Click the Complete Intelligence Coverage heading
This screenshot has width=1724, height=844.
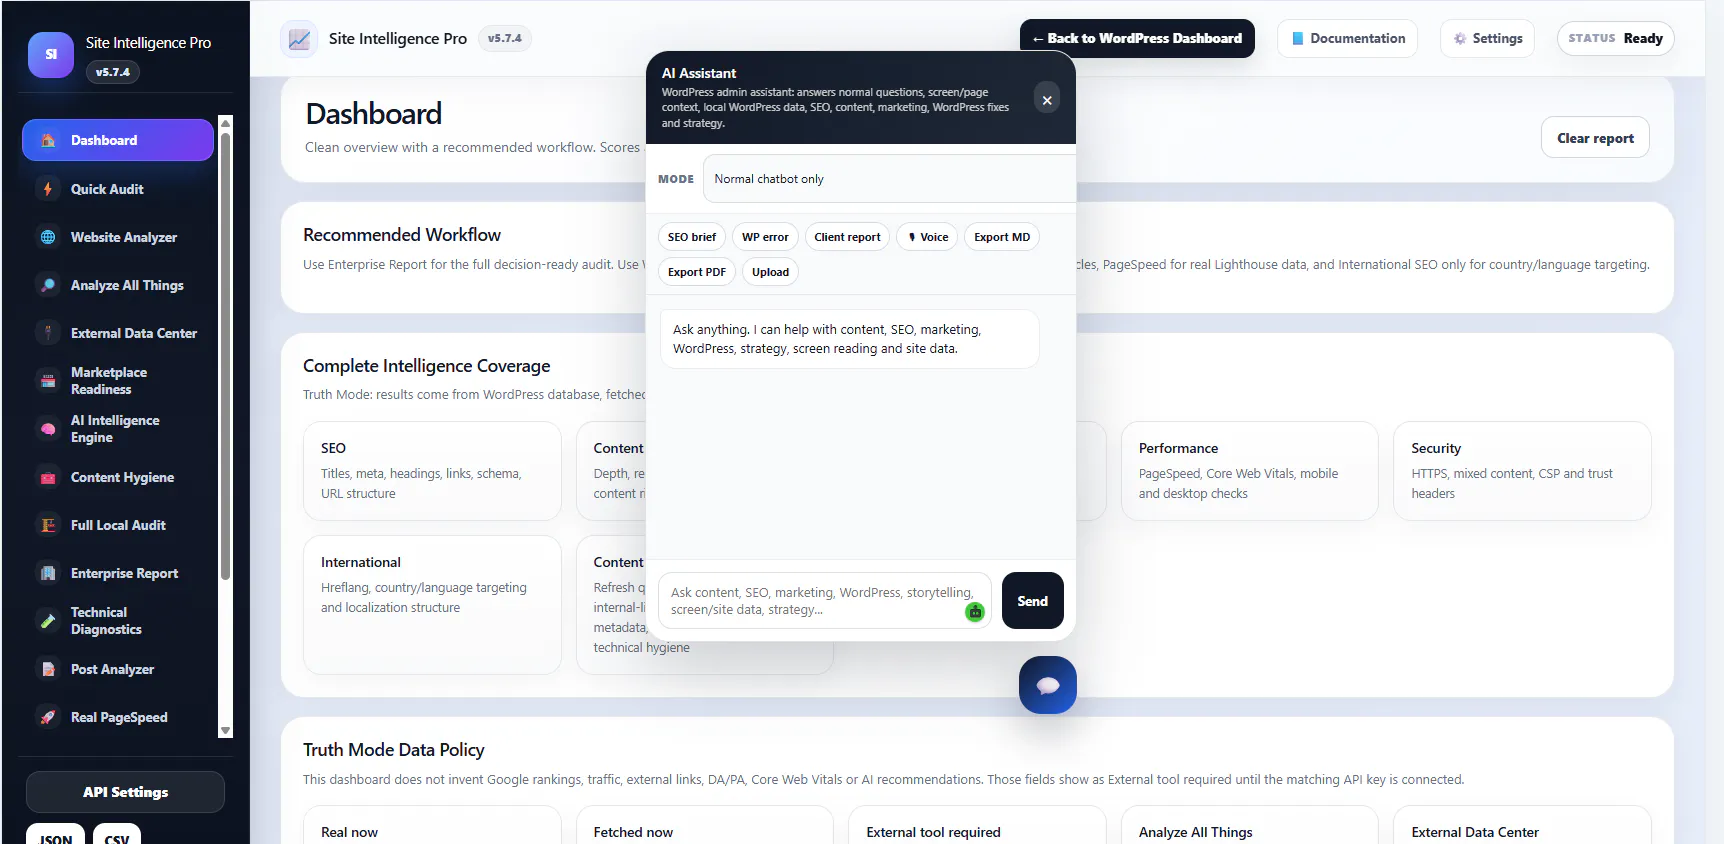[427, 366]
